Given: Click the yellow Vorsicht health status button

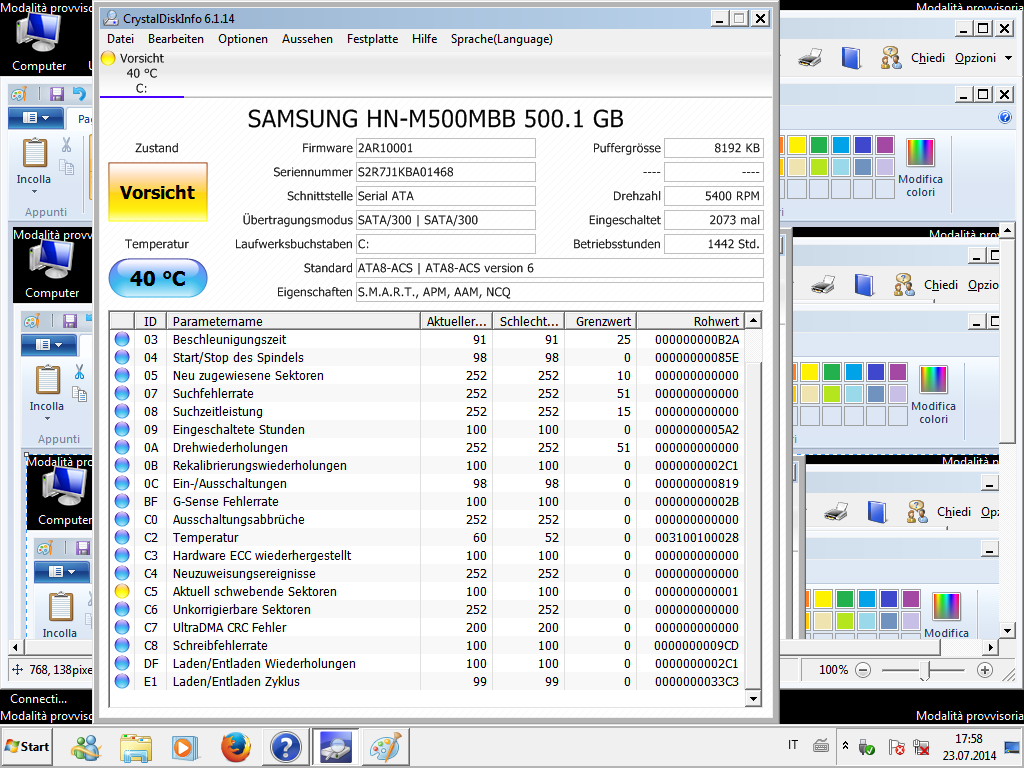Looking at the screenshot, I should 158,192.
